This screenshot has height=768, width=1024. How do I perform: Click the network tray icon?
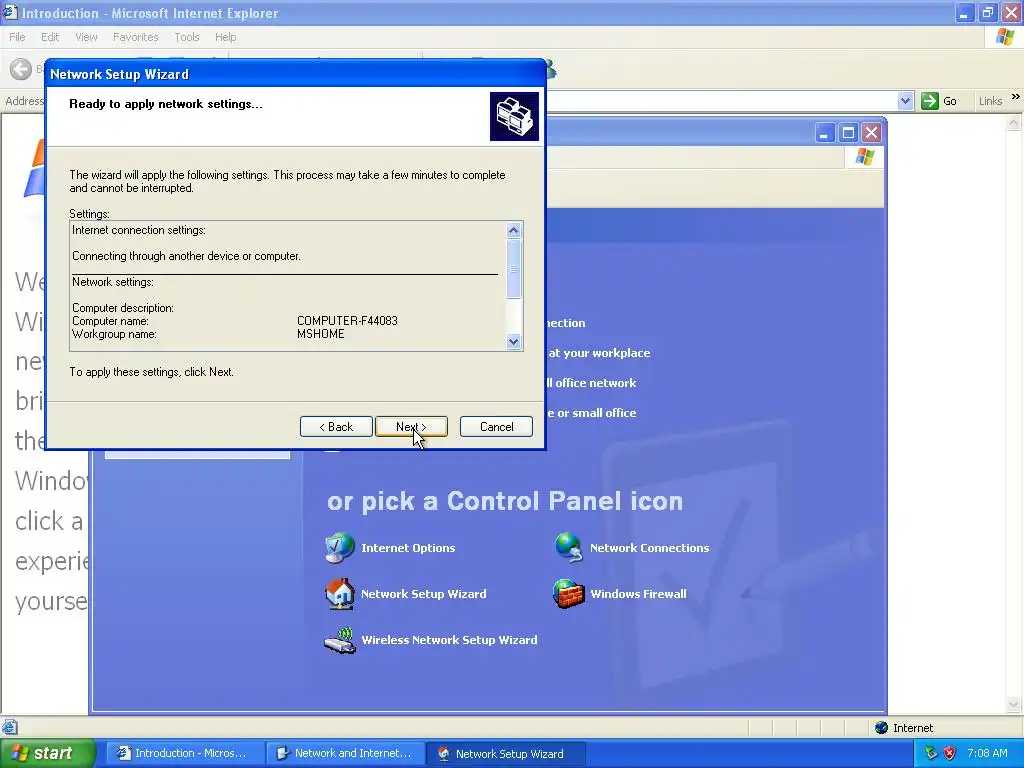click(931, 754)
